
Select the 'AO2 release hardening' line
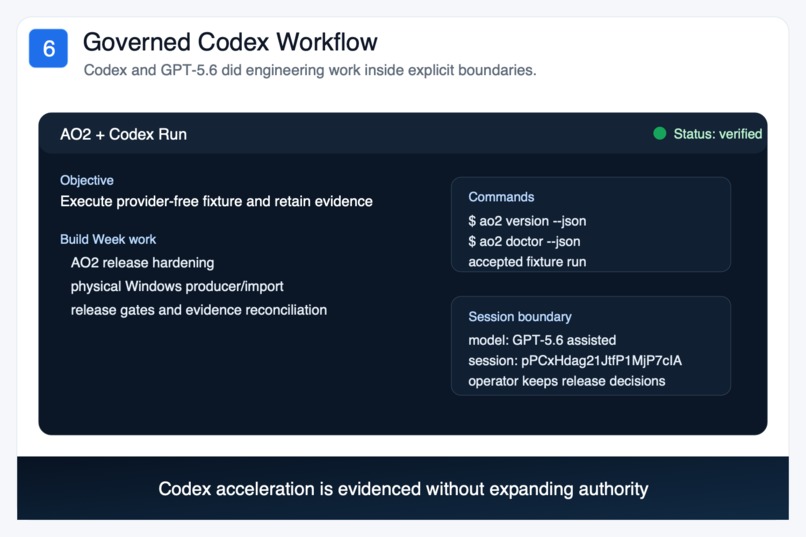tap(142, 263)
